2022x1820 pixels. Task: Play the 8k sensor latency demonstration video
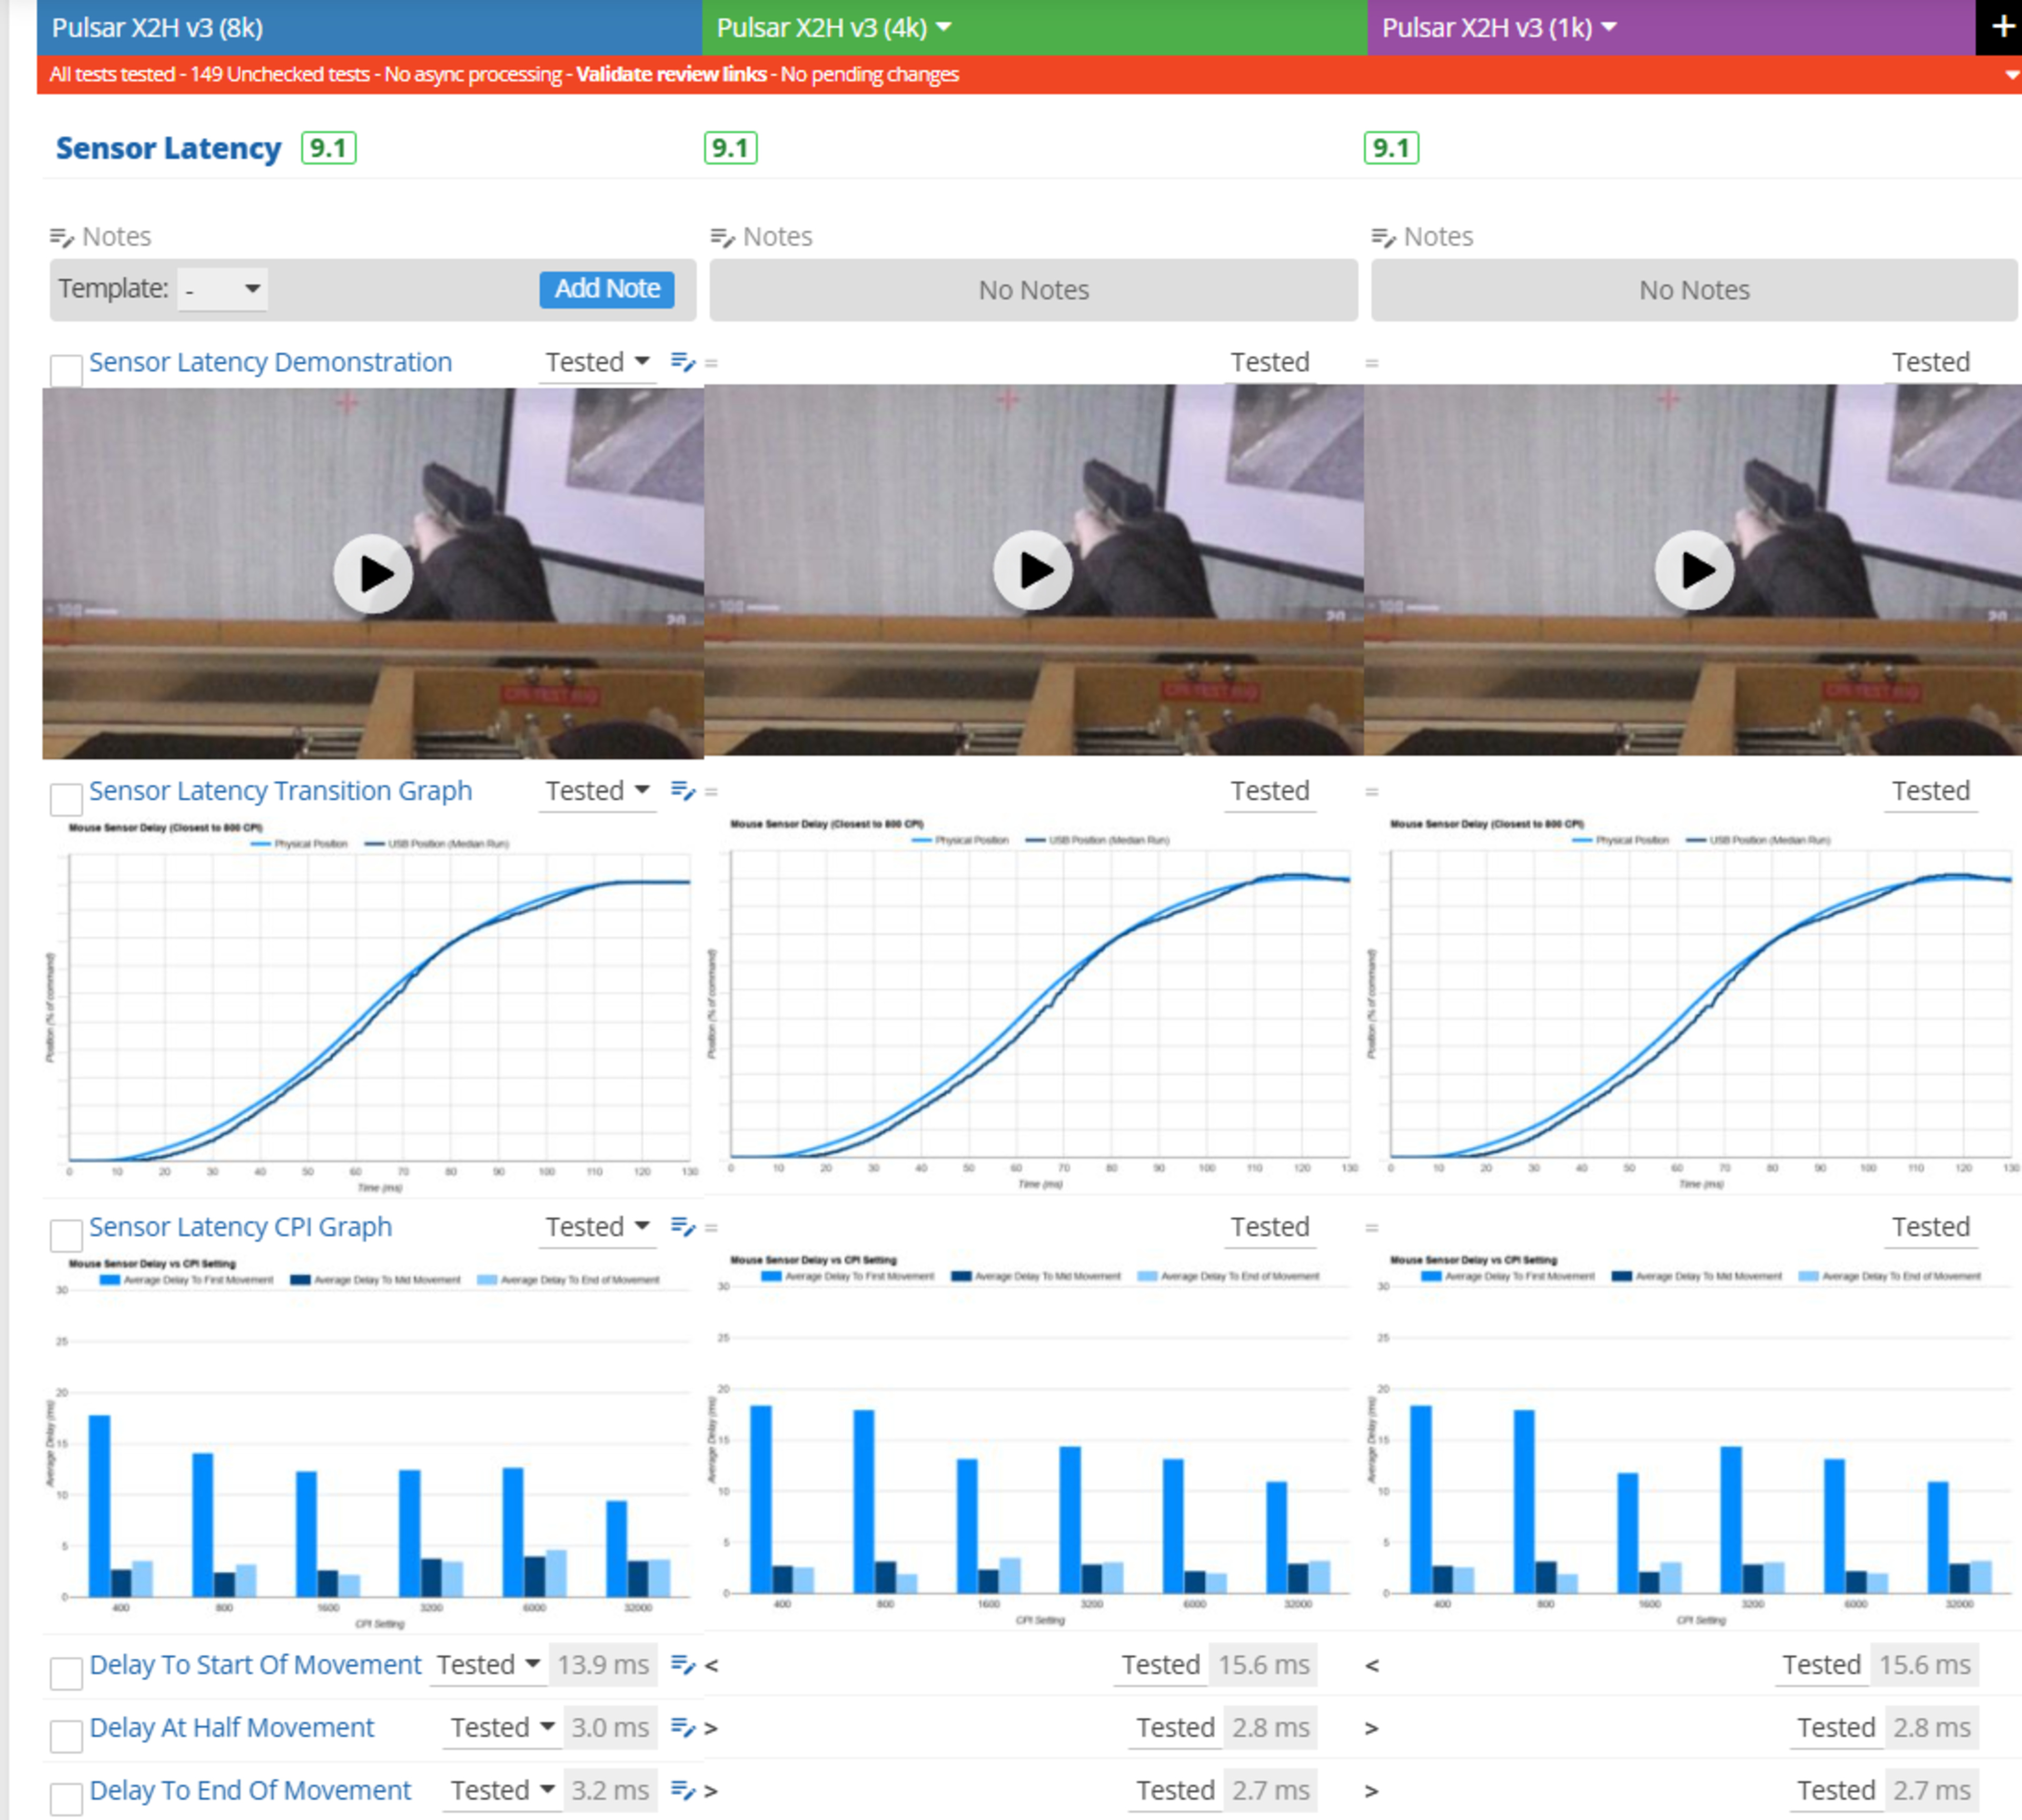pos(373,574)
